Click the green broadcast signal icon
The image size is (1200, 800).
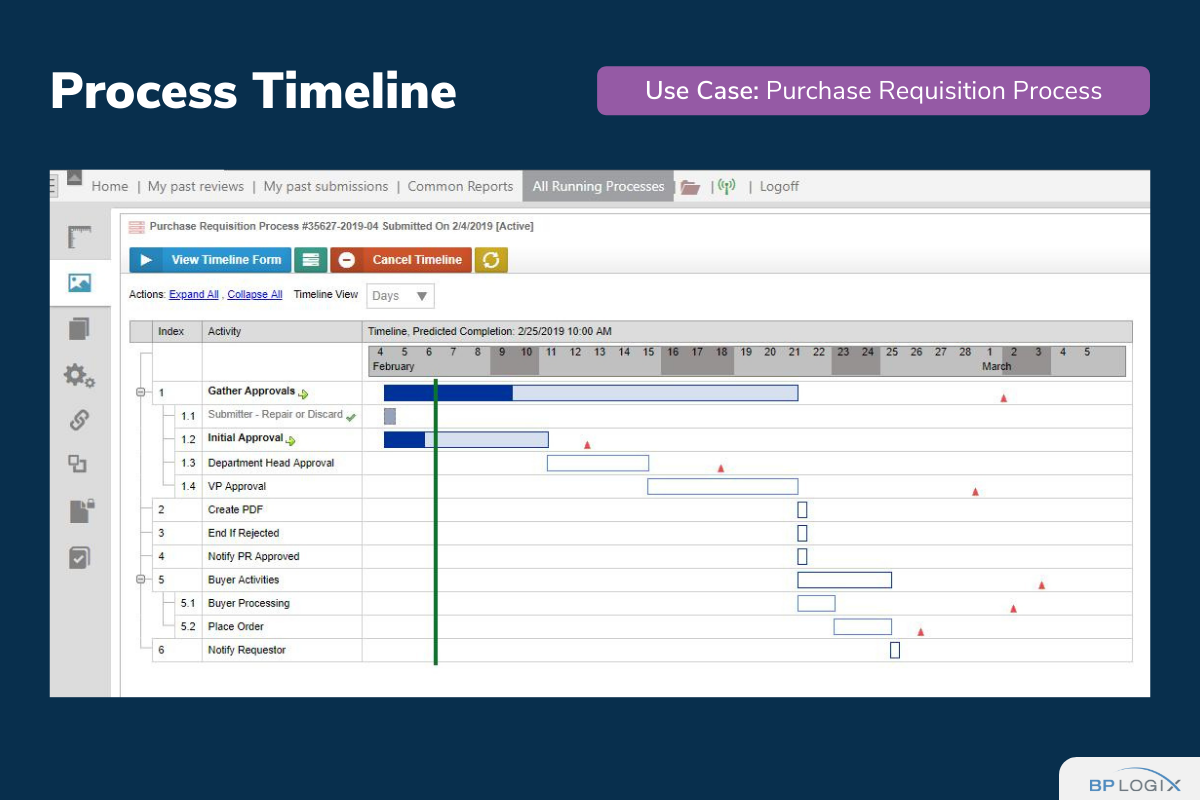pos(727,187)
